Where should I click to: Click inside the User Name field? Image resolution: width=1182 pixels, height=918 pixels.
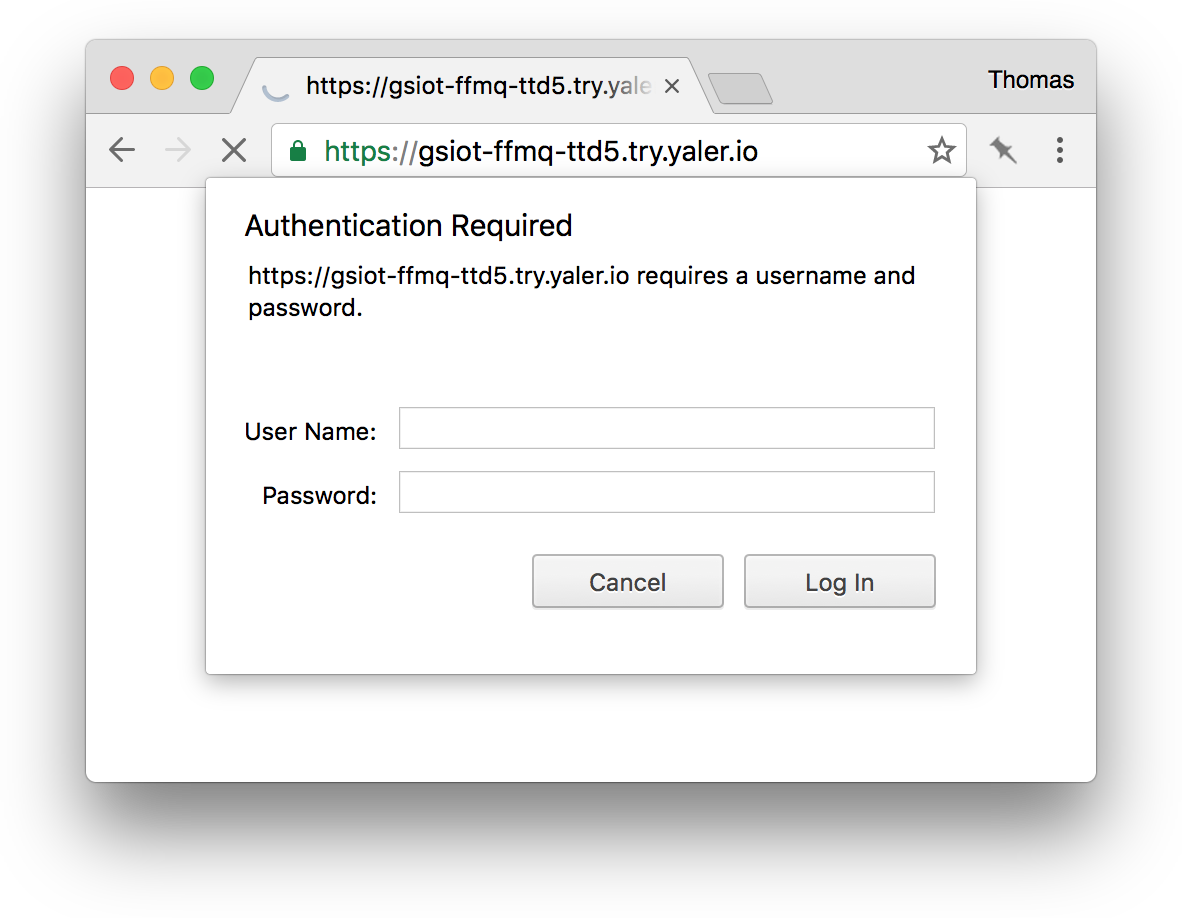(666, 427)
